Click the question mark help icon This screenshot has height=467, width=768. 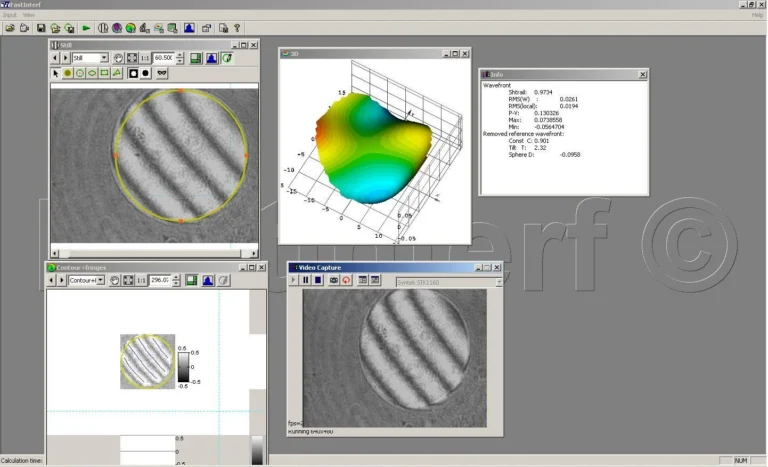click(238, 28)
